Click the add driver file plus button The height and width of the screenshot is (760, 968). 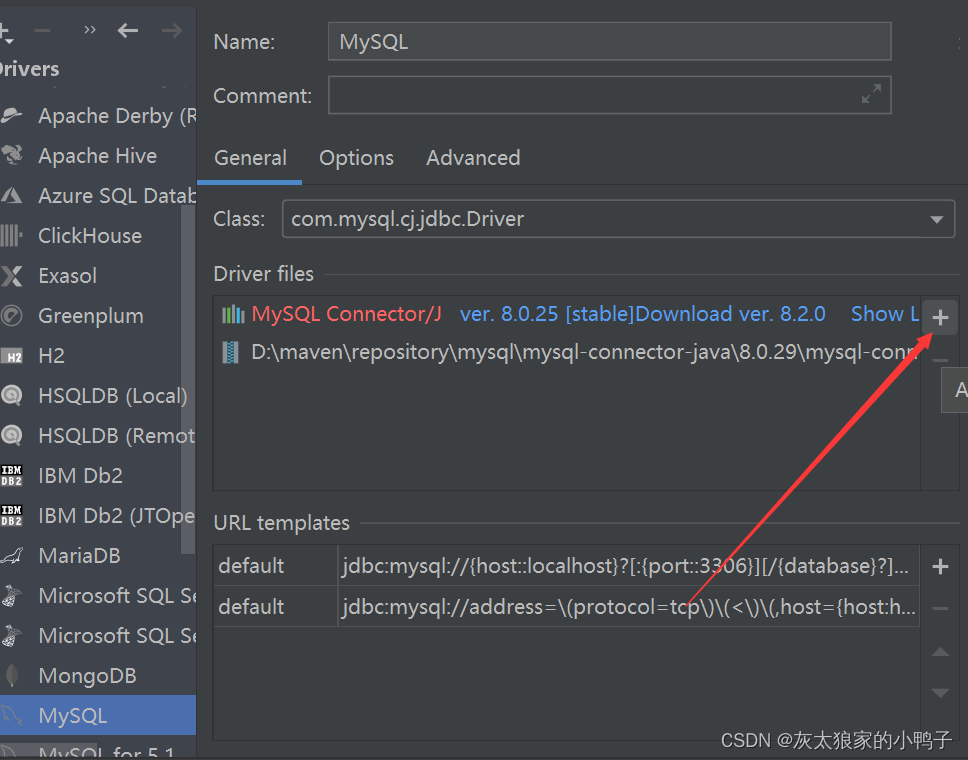[x=940, y=317]
